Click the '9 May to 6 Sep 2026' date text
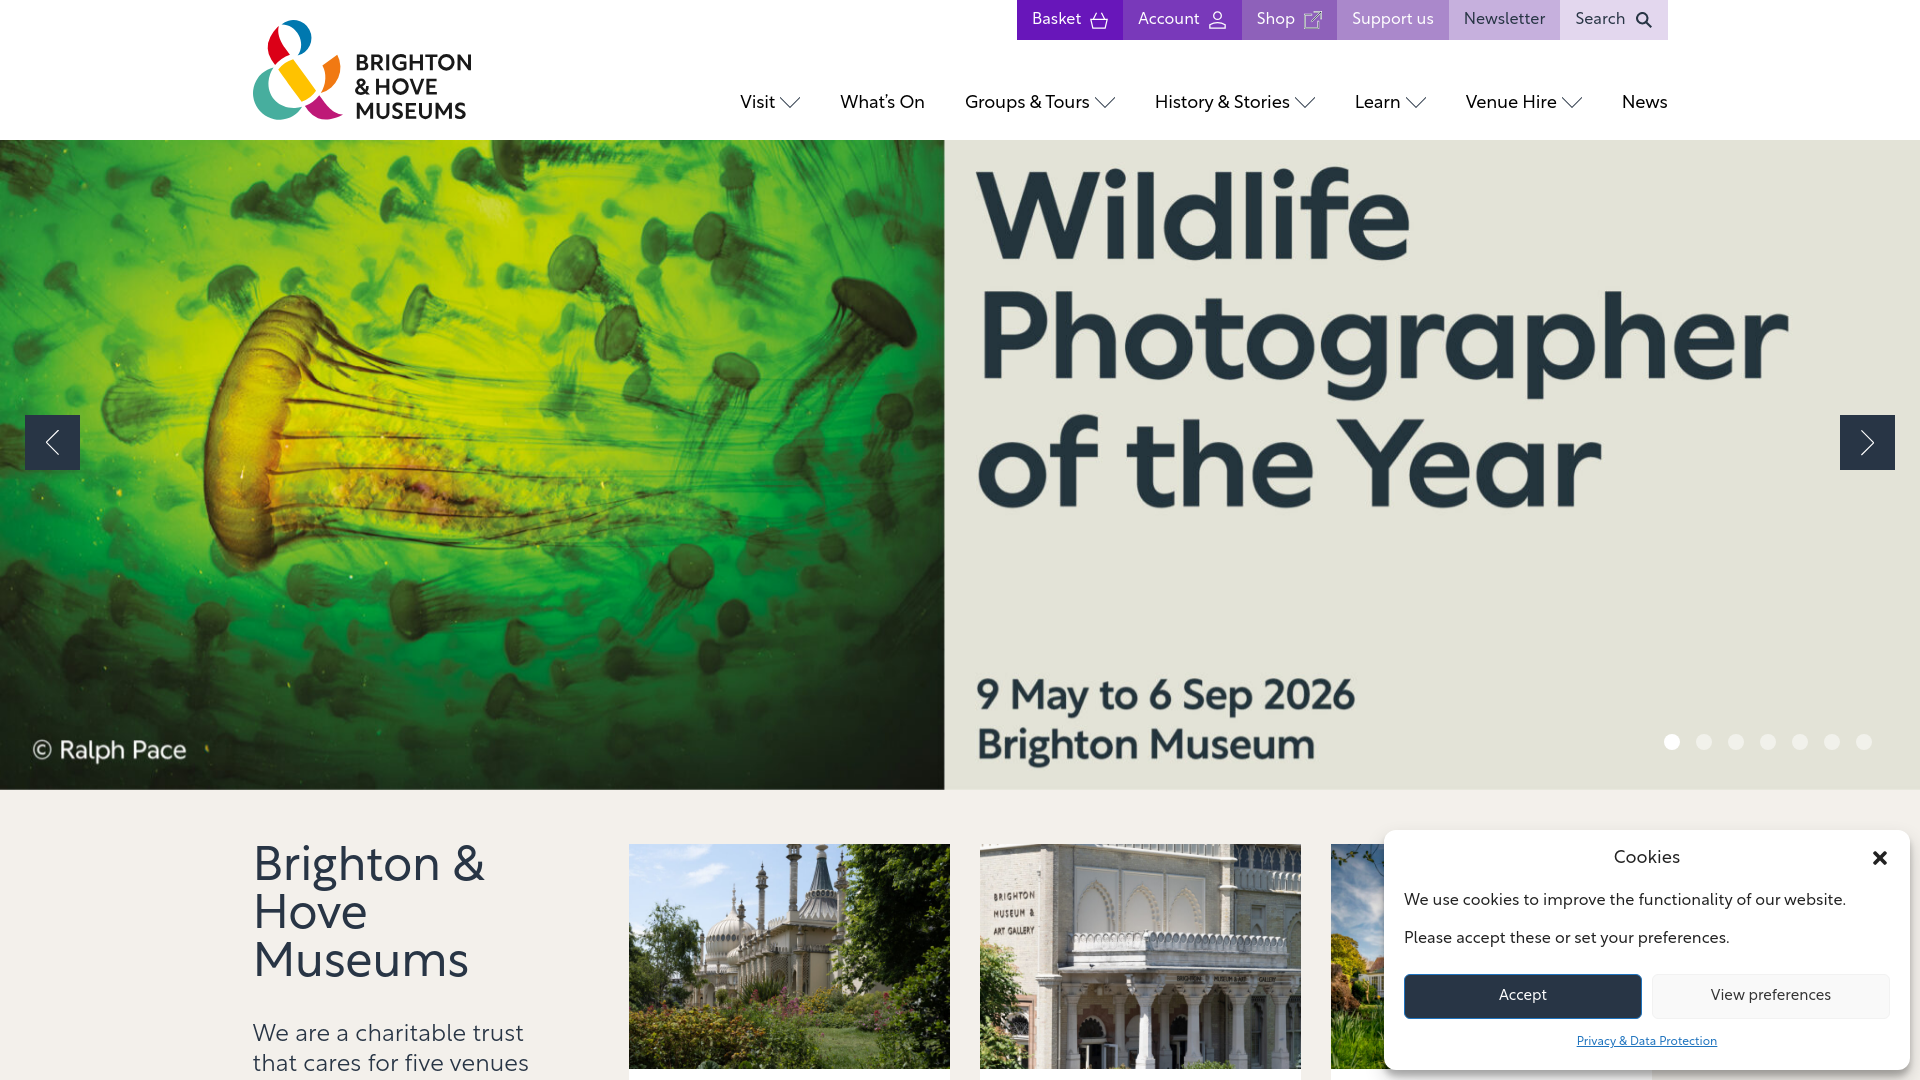The width and height of the screenshot is (1920, 1080). coord(1166,695)
